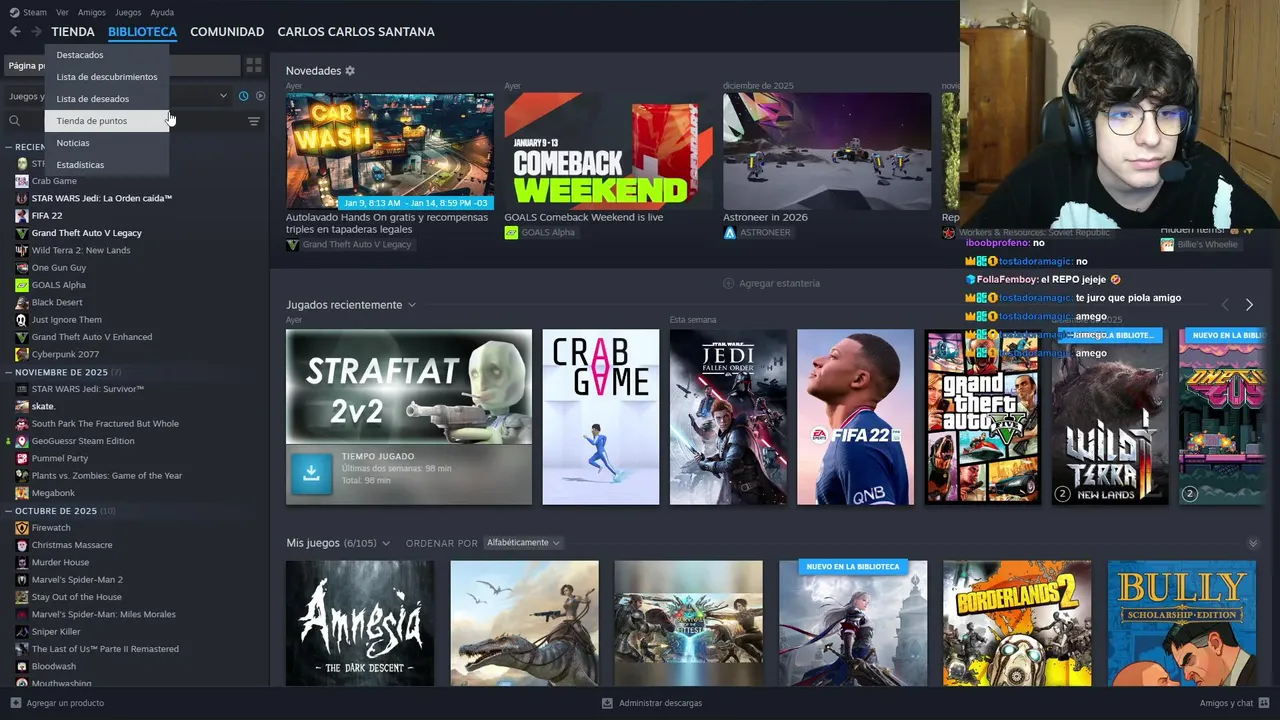Select Lista de deseados menu entry
Viewport: 1280px width, 720px height.
(107, 99)
